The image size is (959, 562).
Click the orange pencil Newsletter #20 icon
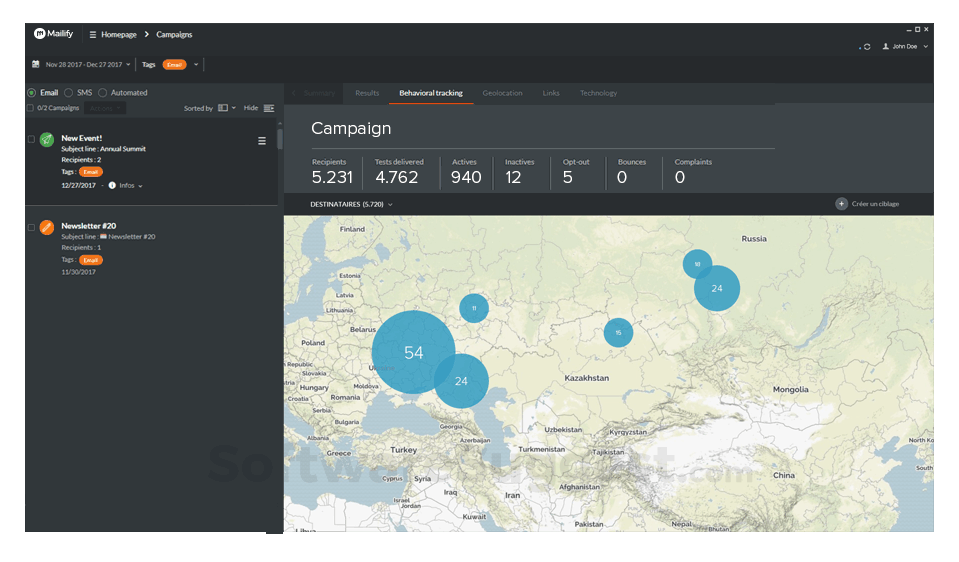point(47,228)
